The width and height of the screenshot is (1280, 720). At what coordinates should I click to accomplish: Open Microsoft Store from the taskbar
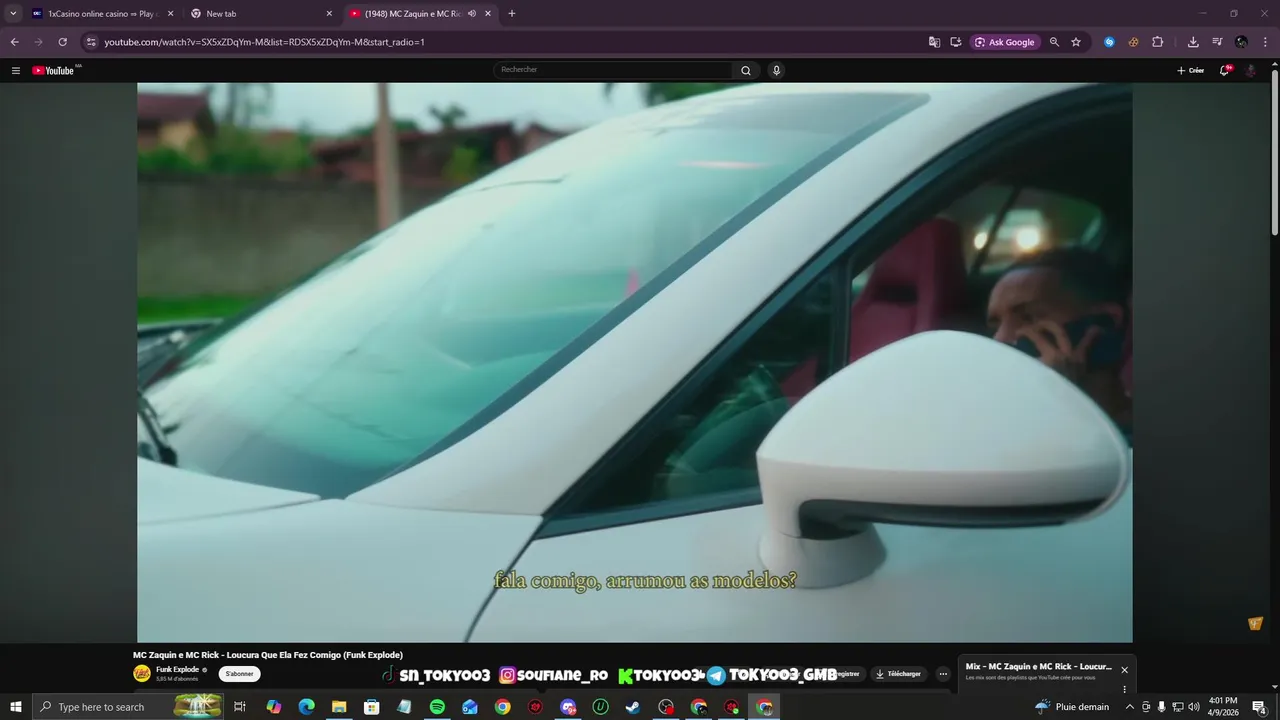[372, 707]
